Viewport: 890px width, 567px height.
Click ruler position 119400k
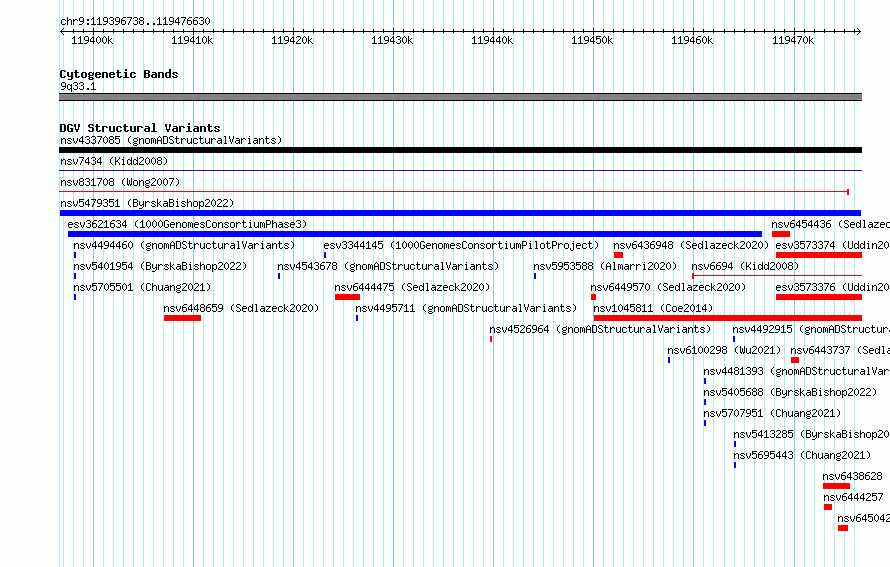[92, 40]
